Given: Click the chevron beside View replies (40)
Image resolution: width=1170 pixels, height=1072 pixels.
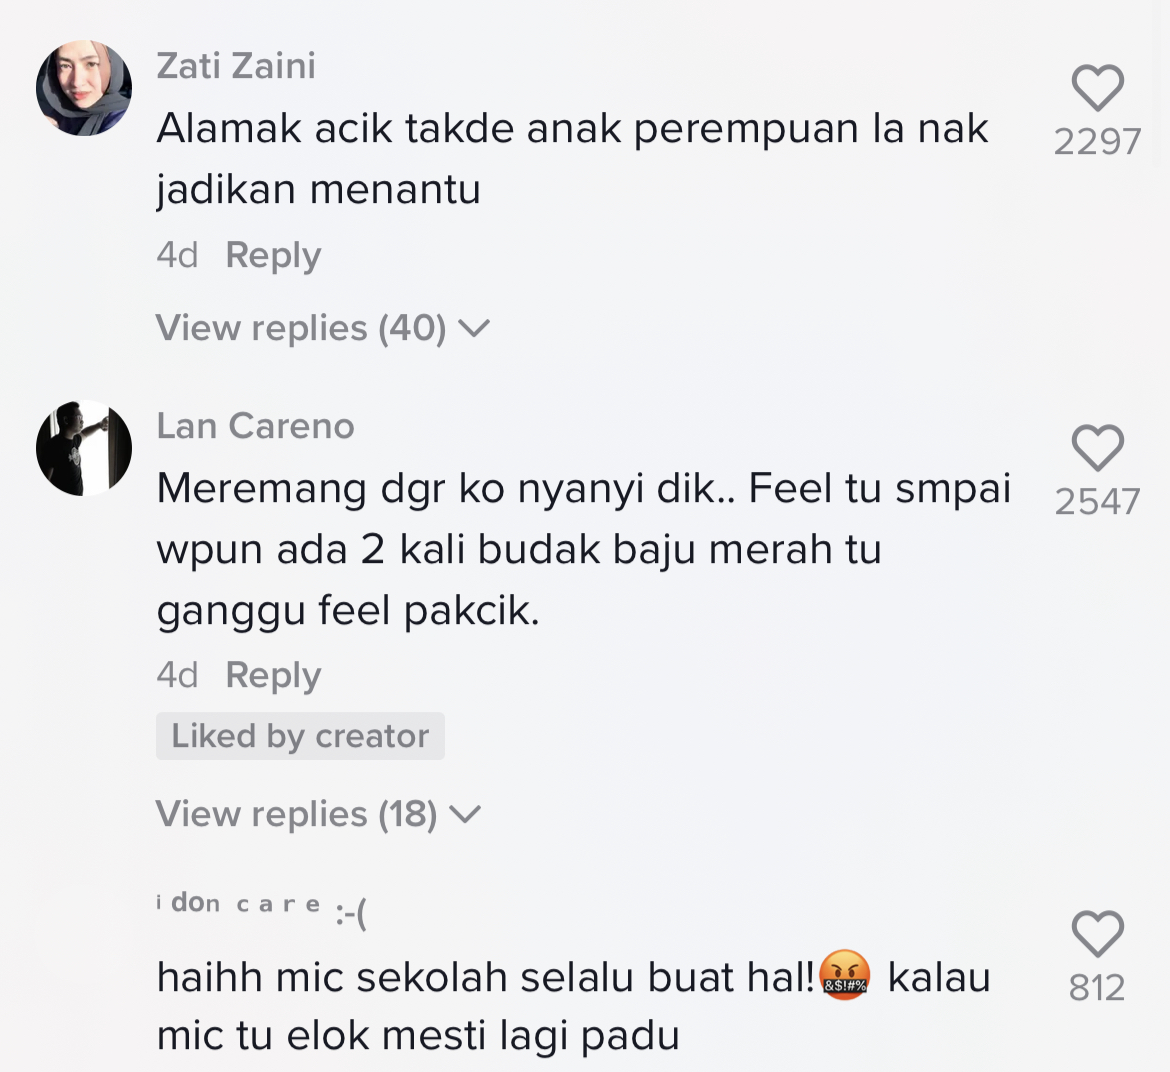Looking at the screenshot, I should pos(473,328).
